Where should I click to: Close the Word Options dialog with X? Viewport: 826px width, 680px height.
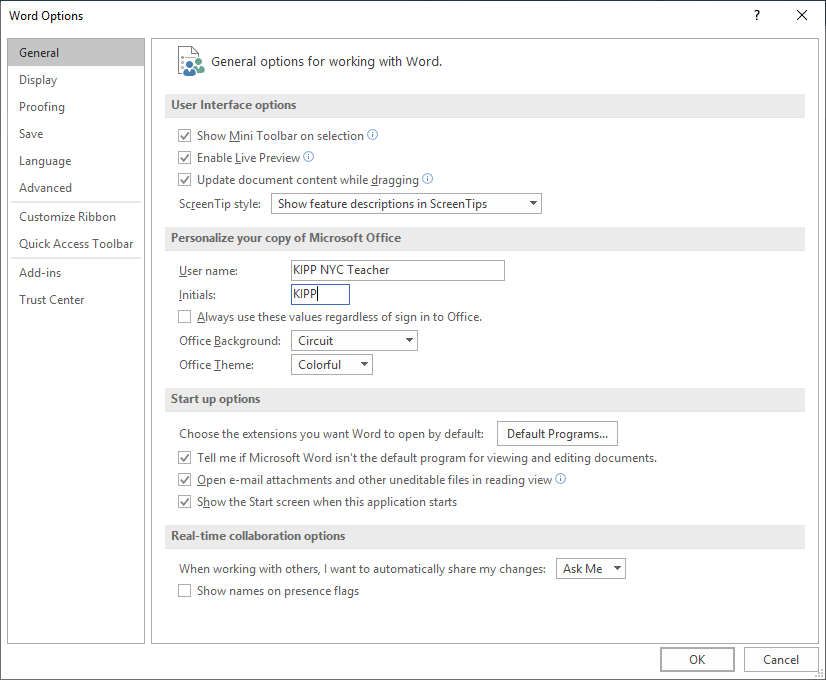coord(802,15)
